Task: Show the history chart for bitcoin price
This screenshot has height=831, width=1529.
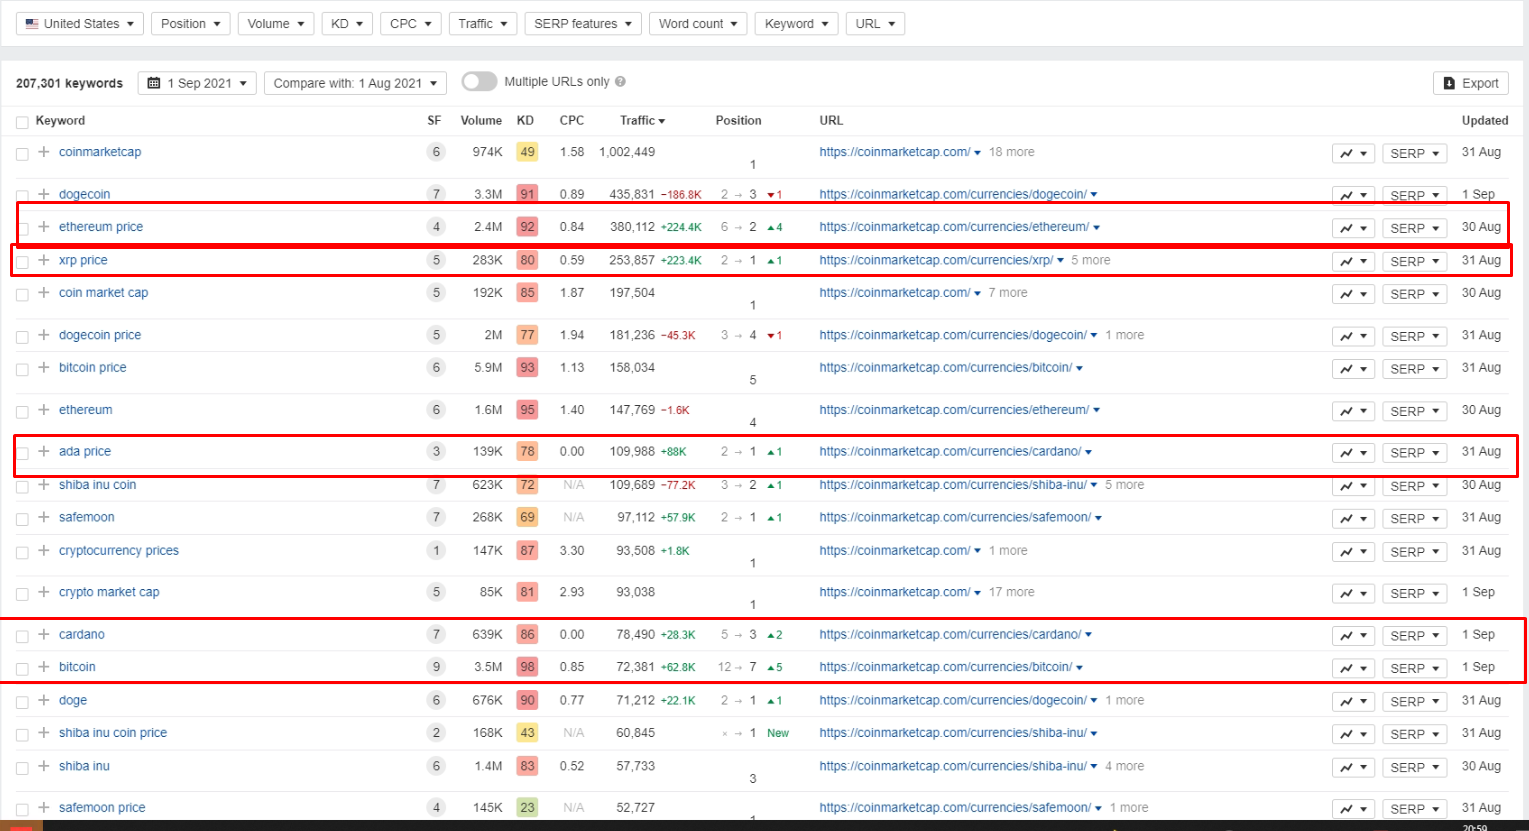Action: [x=1353, y=369]
